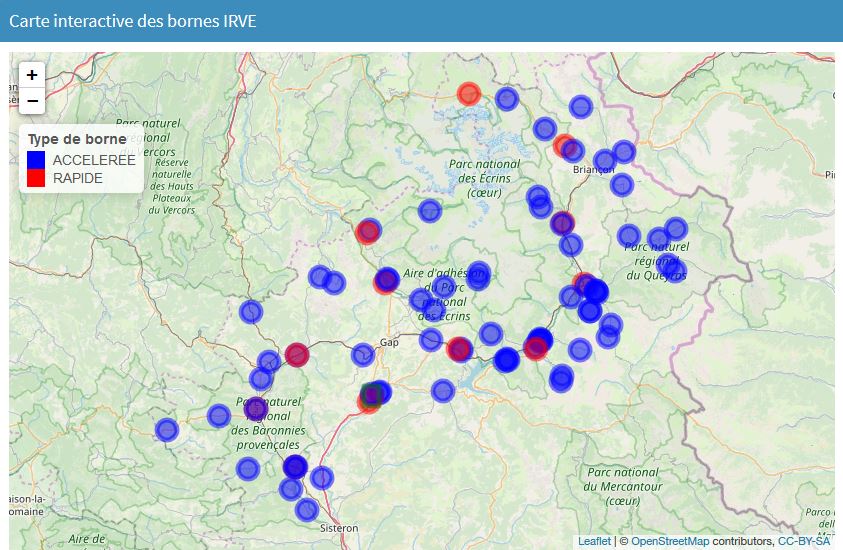
Task: Open the CC-BY-SA license link
Action: click(x=804, y=541)
